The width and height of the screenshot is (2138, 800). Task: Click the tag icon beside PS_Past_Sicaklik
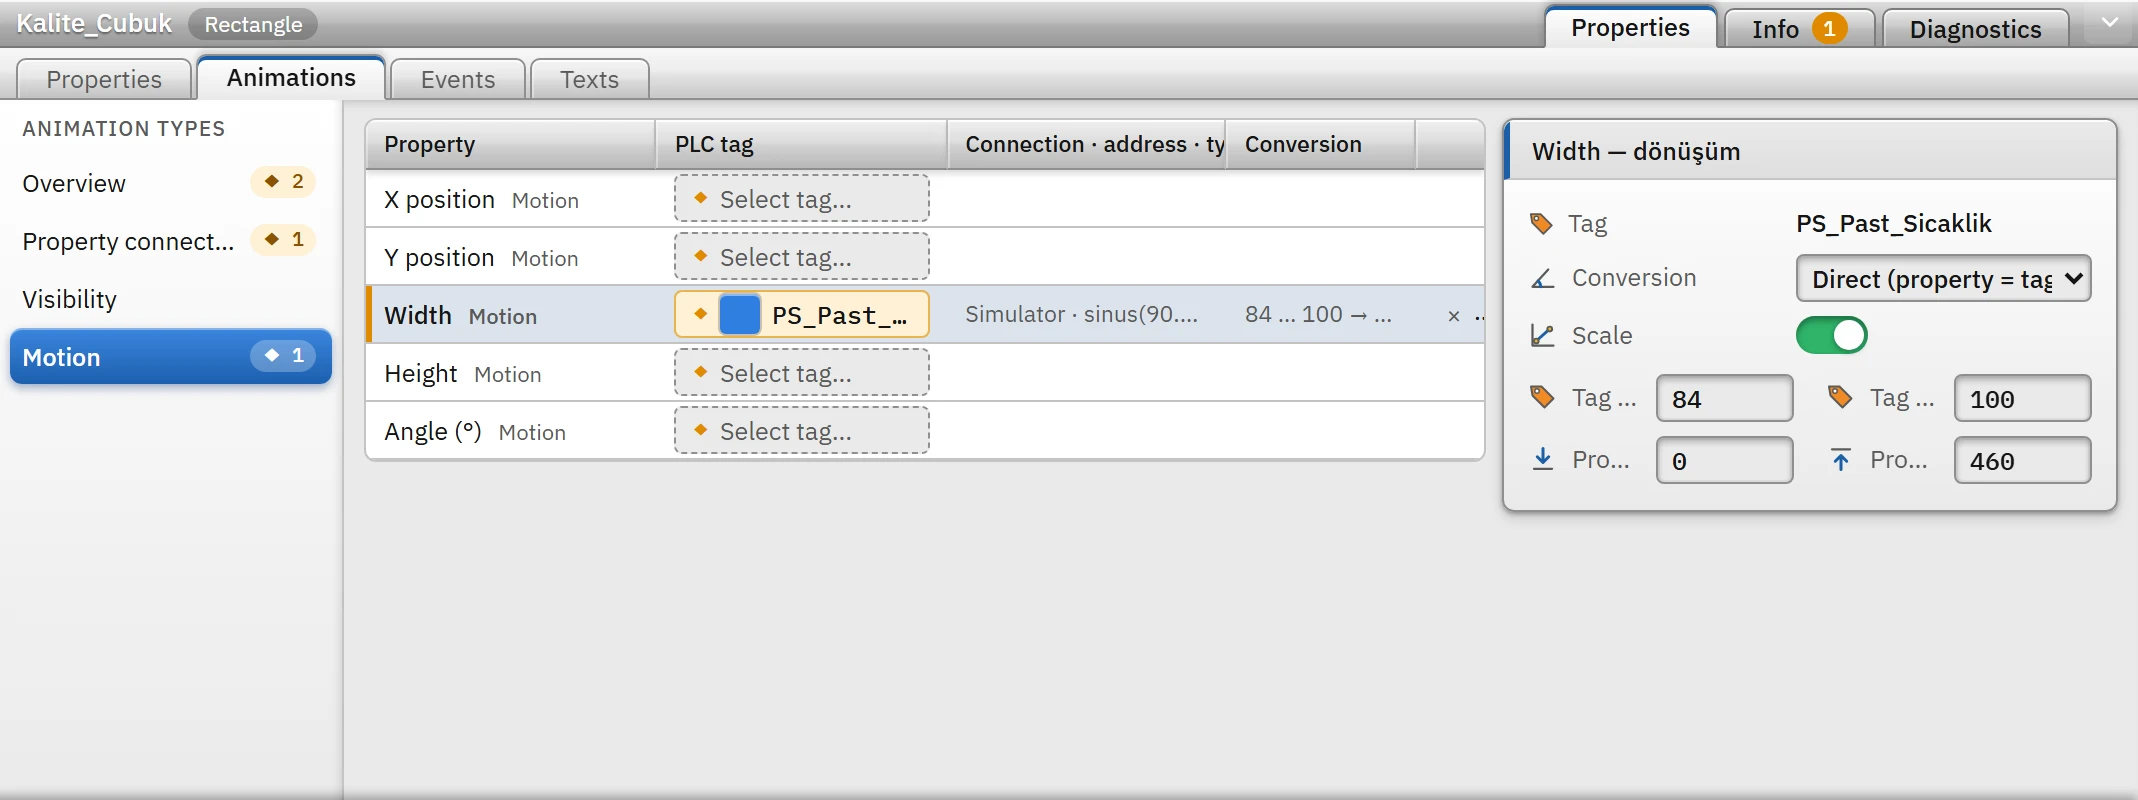tap(1541, 223)
